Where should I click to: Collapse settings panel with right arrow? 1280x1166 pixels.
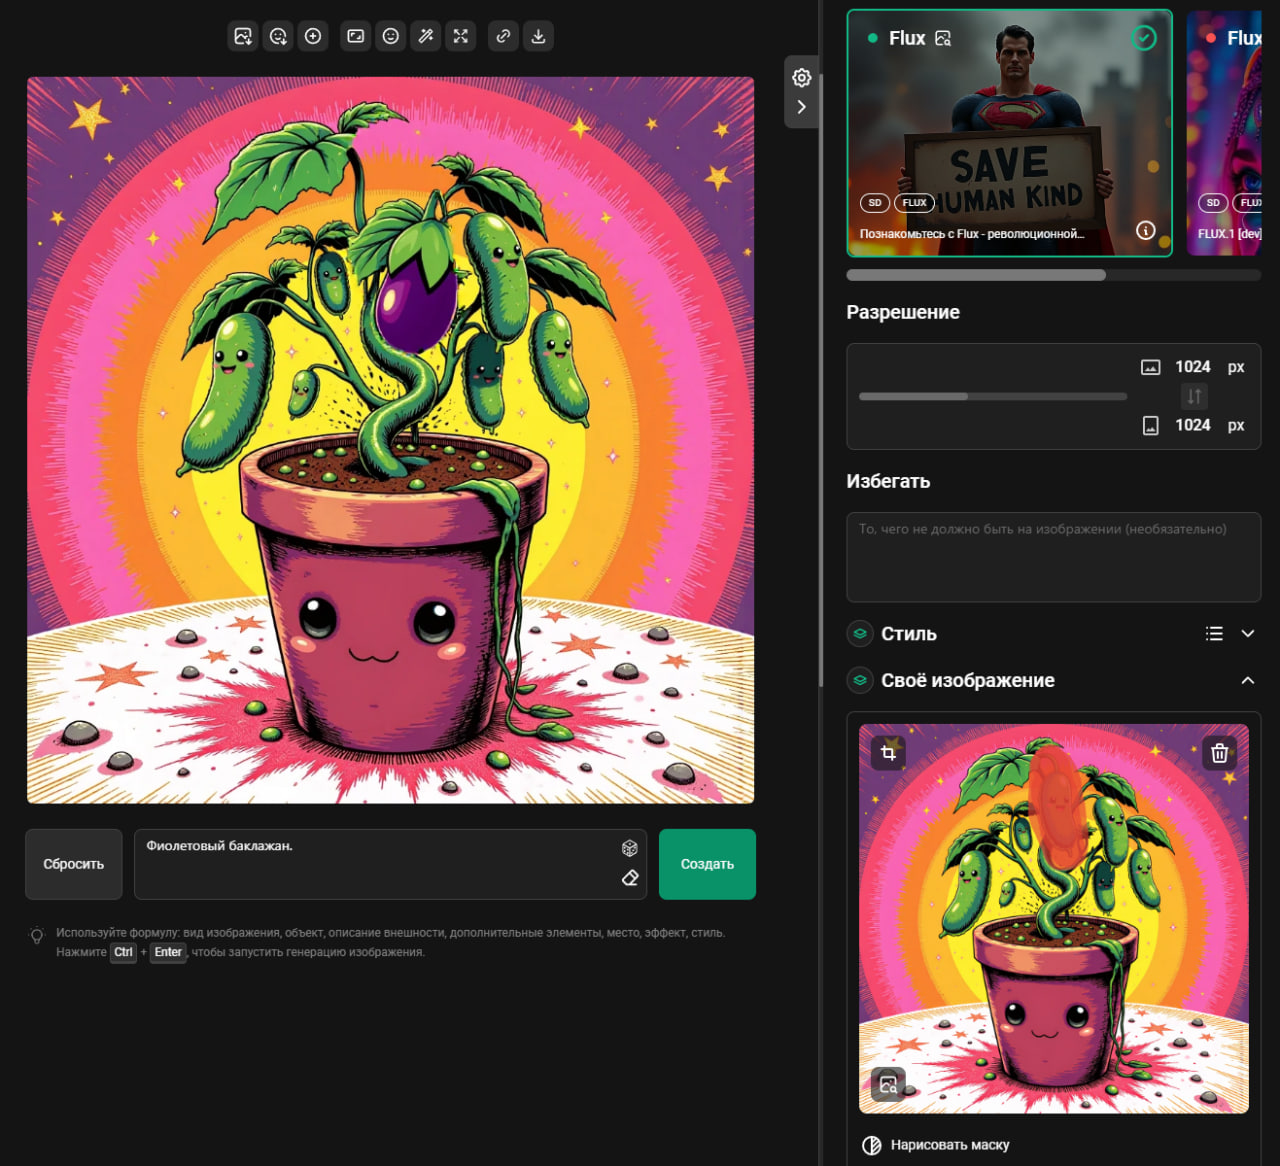click(x=801, y=107)
